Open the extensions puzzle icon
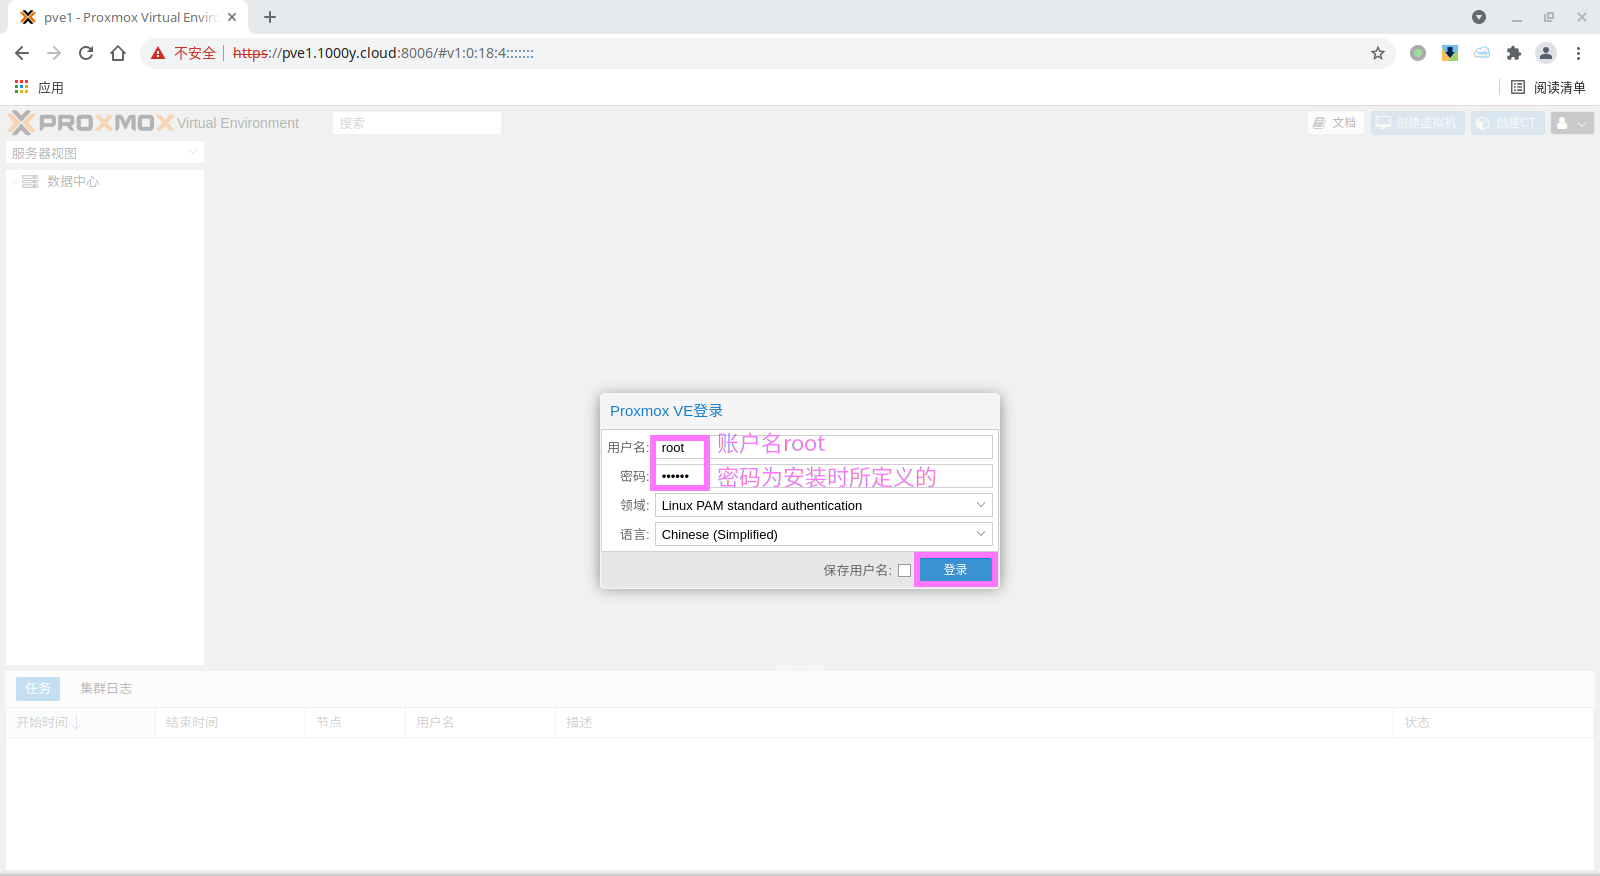 tap(1514, 53)
